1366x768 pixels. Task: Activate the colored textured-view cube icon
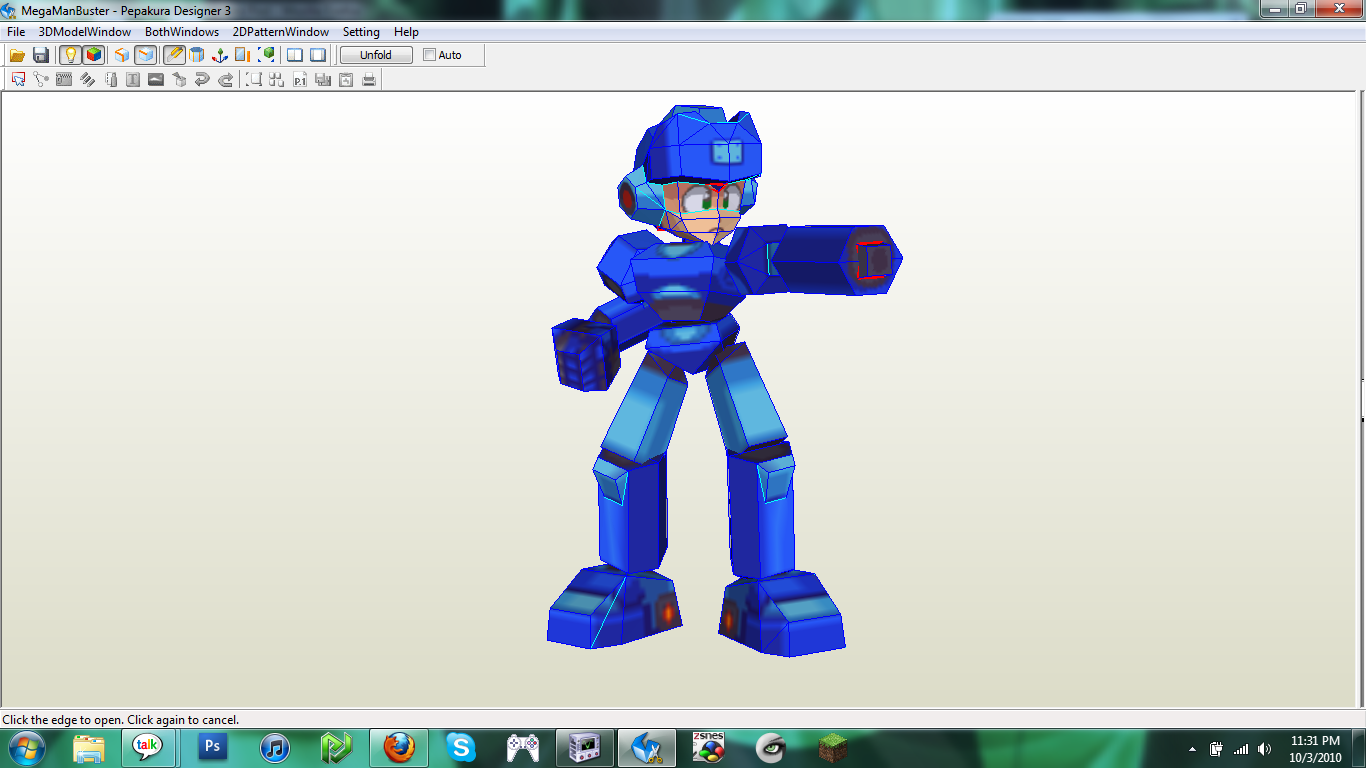(x=92, y=55)
